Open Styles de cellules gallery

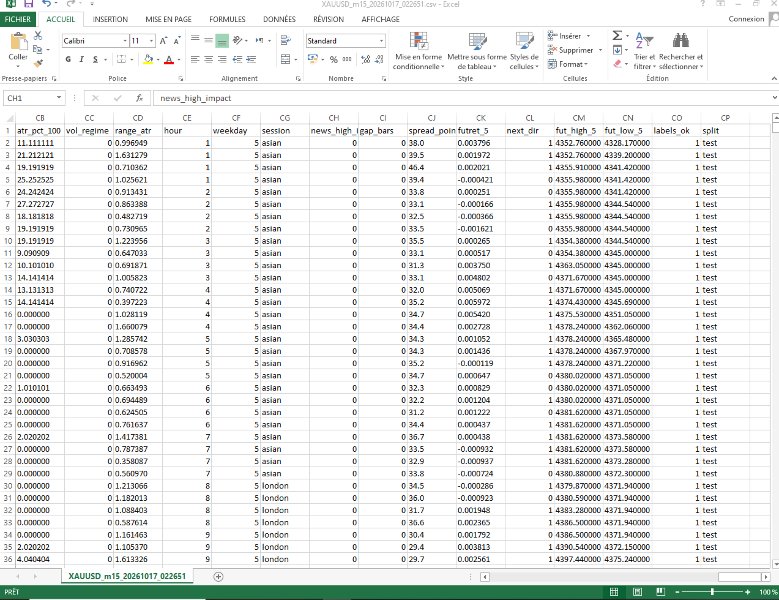pyautogui.click(x=524, y=51)
